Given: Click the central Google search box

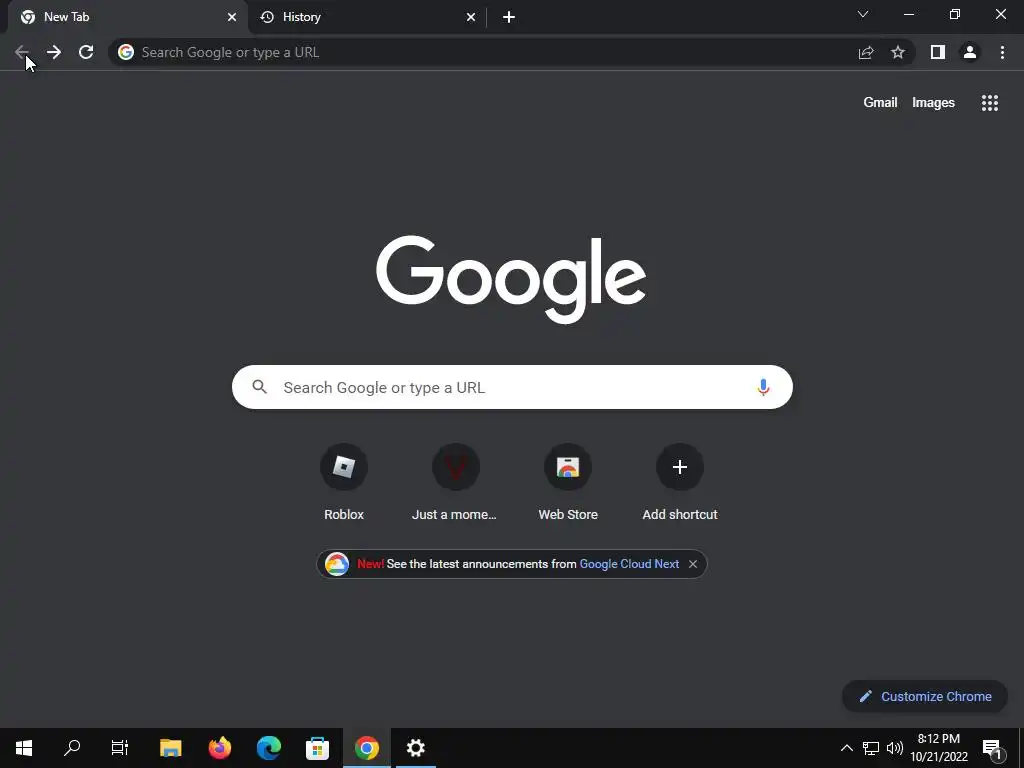Looking at the screenshot, I should pyautogui.click(x=512, y=387).
